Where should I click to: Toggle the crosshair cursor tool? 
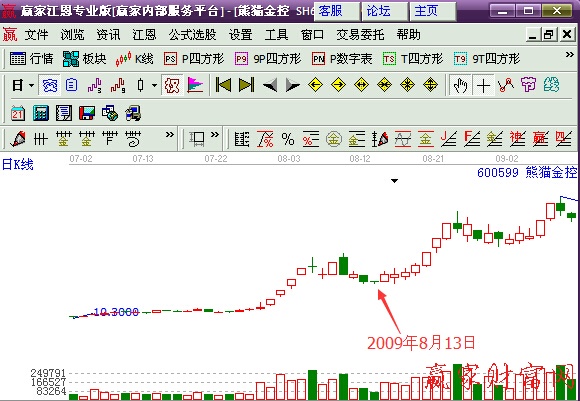pyautogui.click(x=483, y=85)
